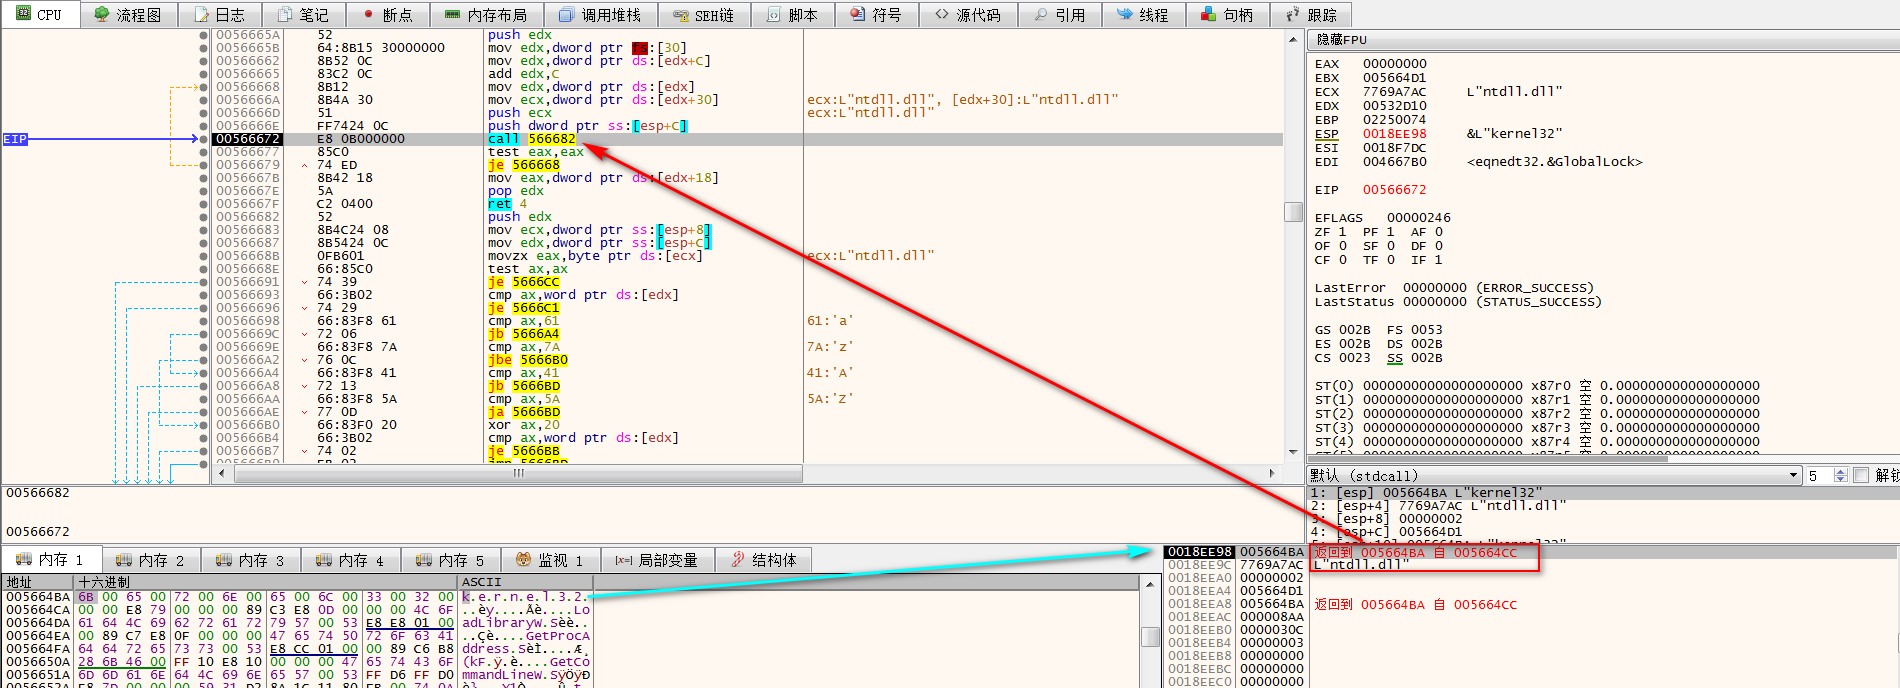The width and height of the screenshot is (1900, 688).
Task: Toggle the 解锁 checkbox in arguments panel
Action: coord(1861,475)
